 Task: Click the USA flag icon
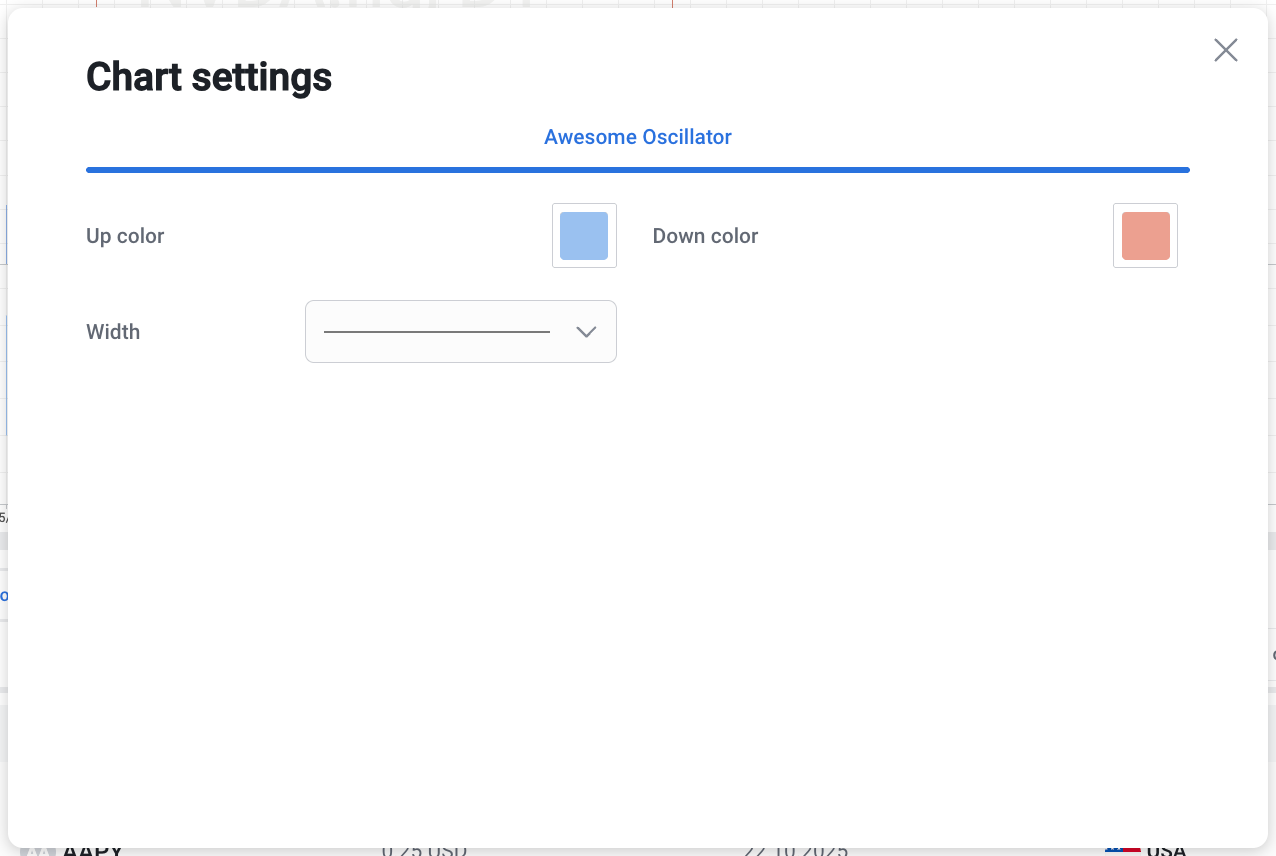click(x=1122, y=851)
